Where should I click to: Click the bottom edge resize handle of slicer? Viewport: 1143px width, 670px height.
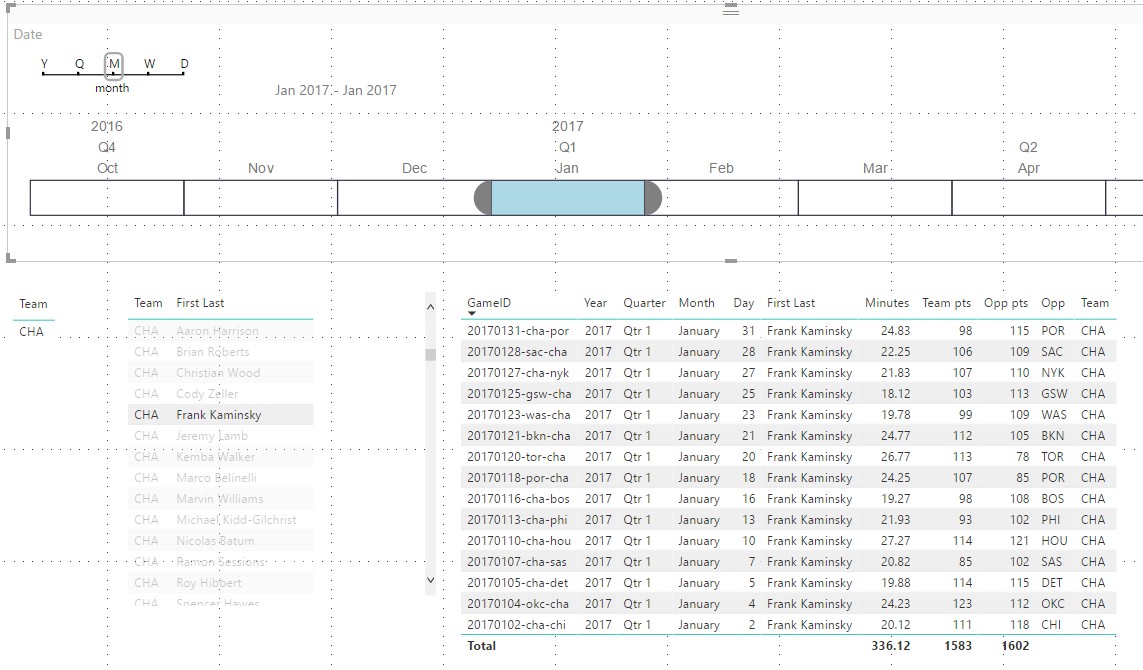tap(730, 260)
